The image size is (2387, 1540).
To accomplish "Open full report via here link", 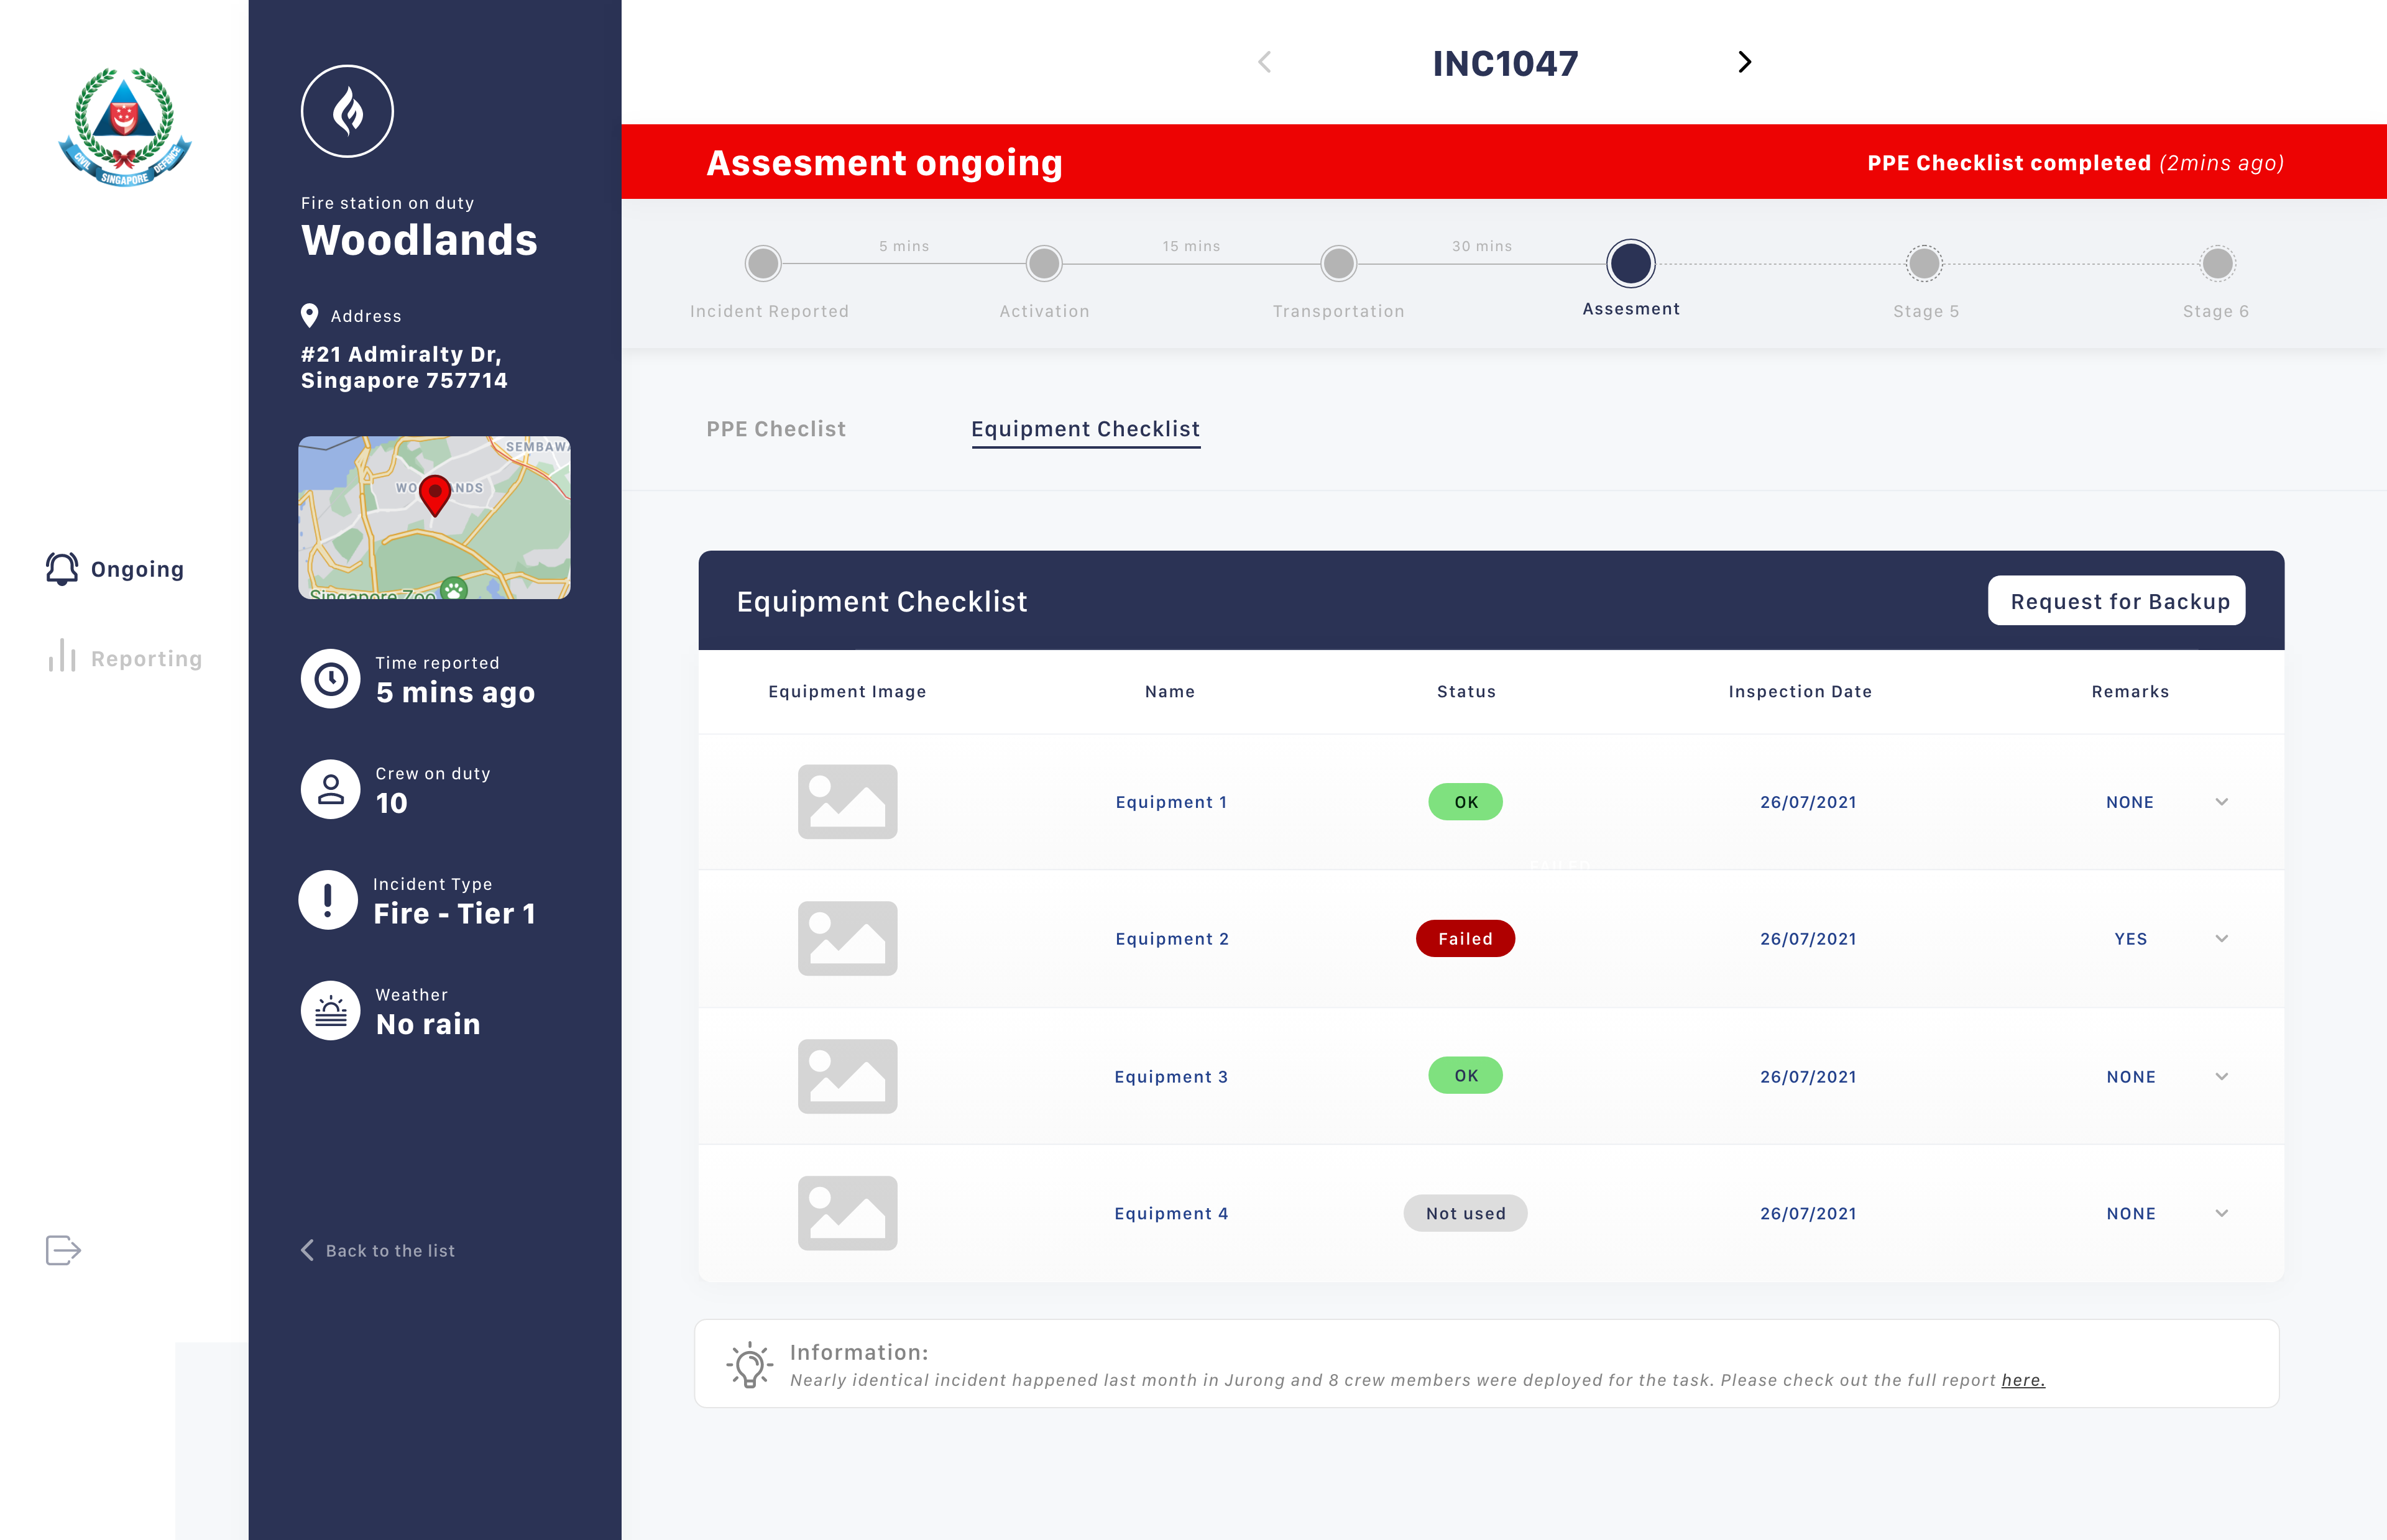I will coord(2023,1380).
